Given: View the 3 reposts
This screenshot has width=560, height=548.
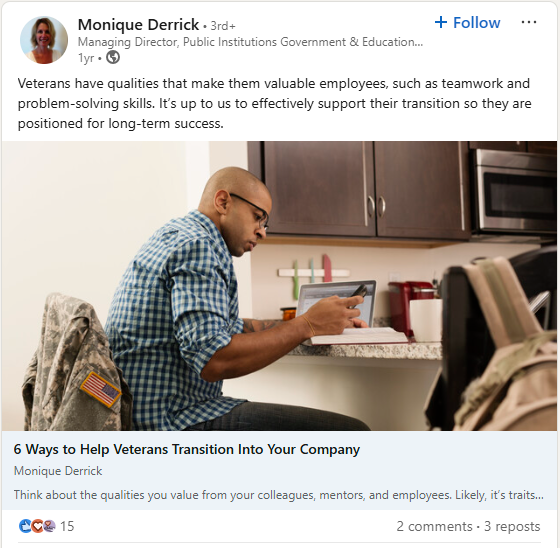Looking at the screenshot, I should 512,526.
